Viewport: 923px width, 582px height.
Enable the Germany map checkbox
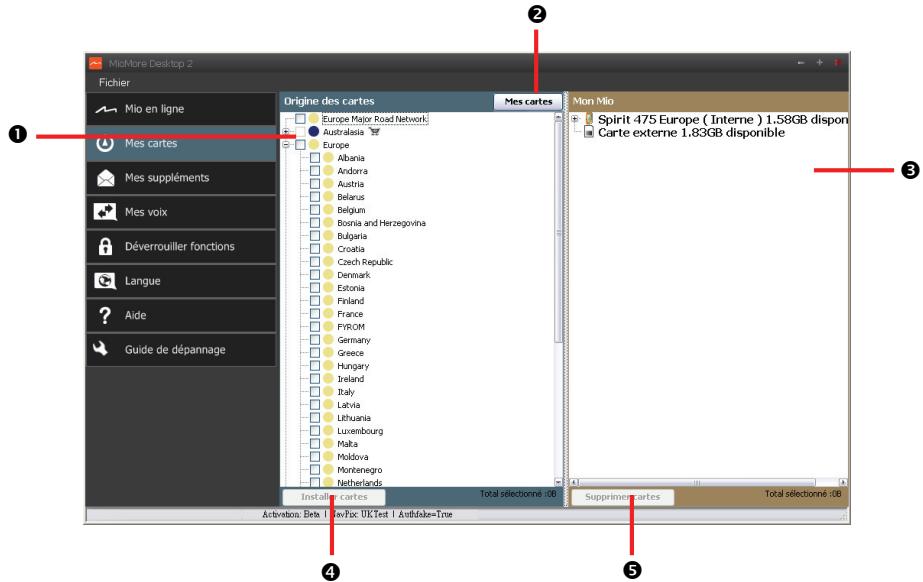coord(315,340)
